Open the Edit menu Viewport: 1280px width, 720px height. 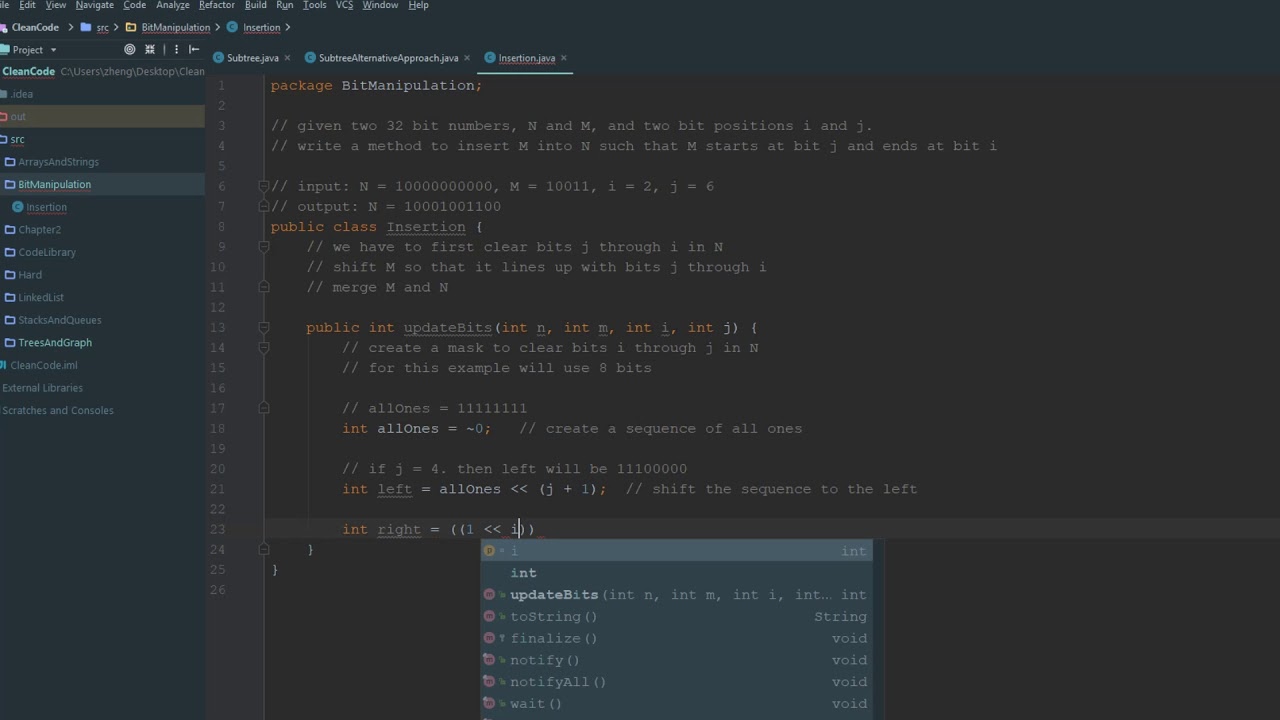tap(27, 5)
